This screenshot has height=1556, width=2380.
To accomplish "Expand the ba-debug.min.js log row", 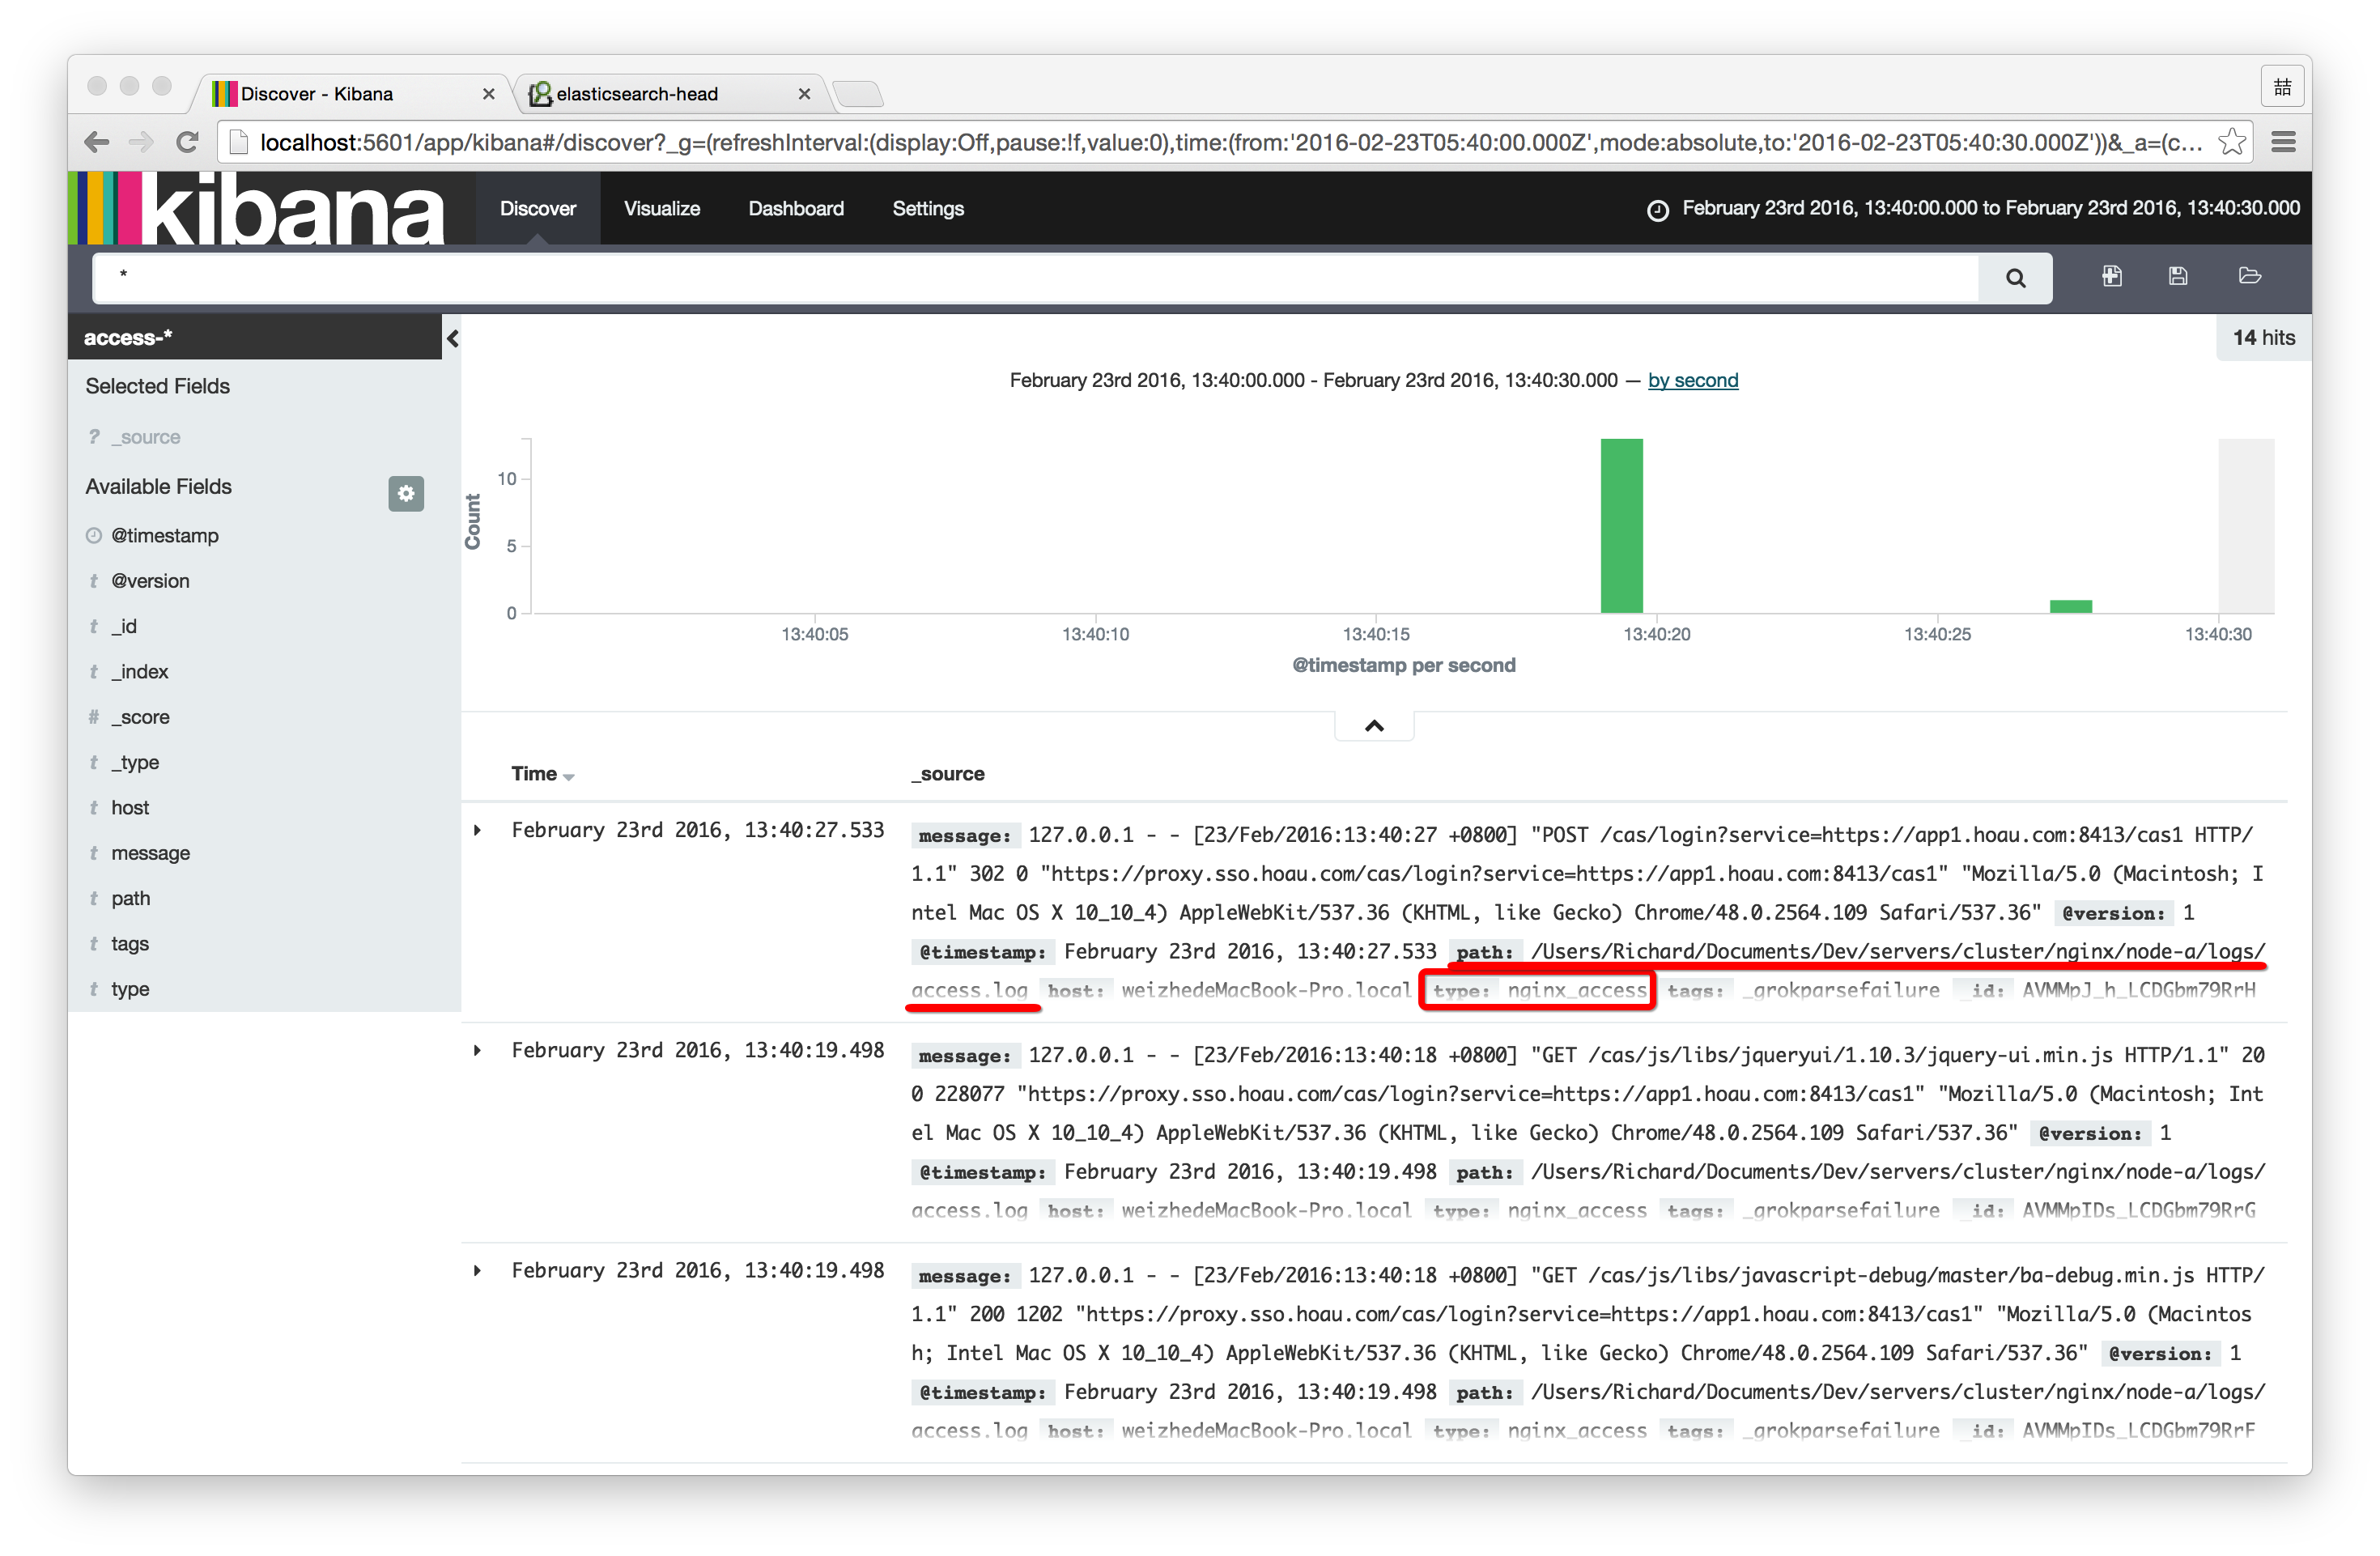I will [478, 1270].
